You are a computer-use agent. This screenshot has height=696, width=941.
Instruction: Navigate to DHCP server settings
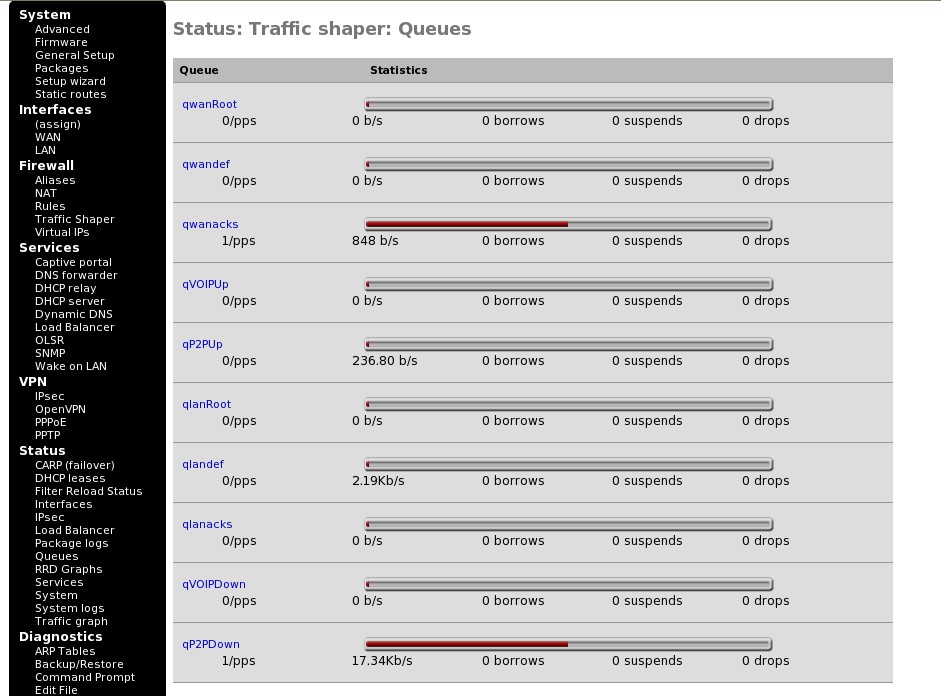click(69, 301)
